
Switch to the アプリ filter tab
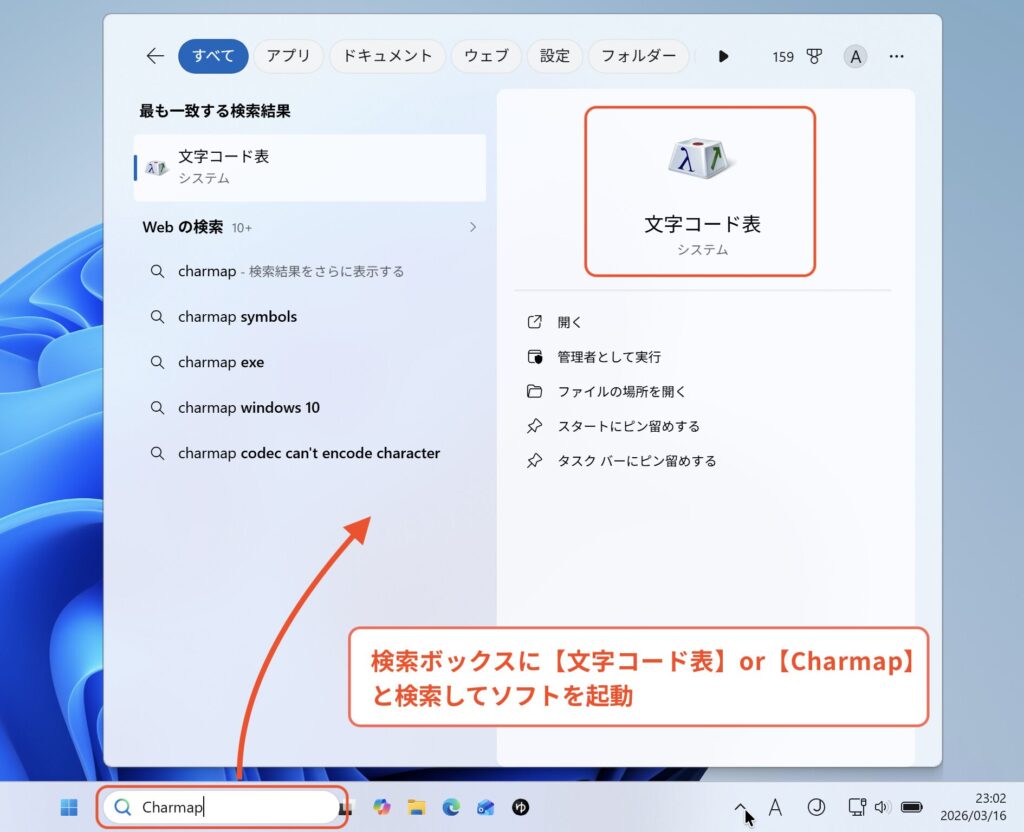click(288, 56)
